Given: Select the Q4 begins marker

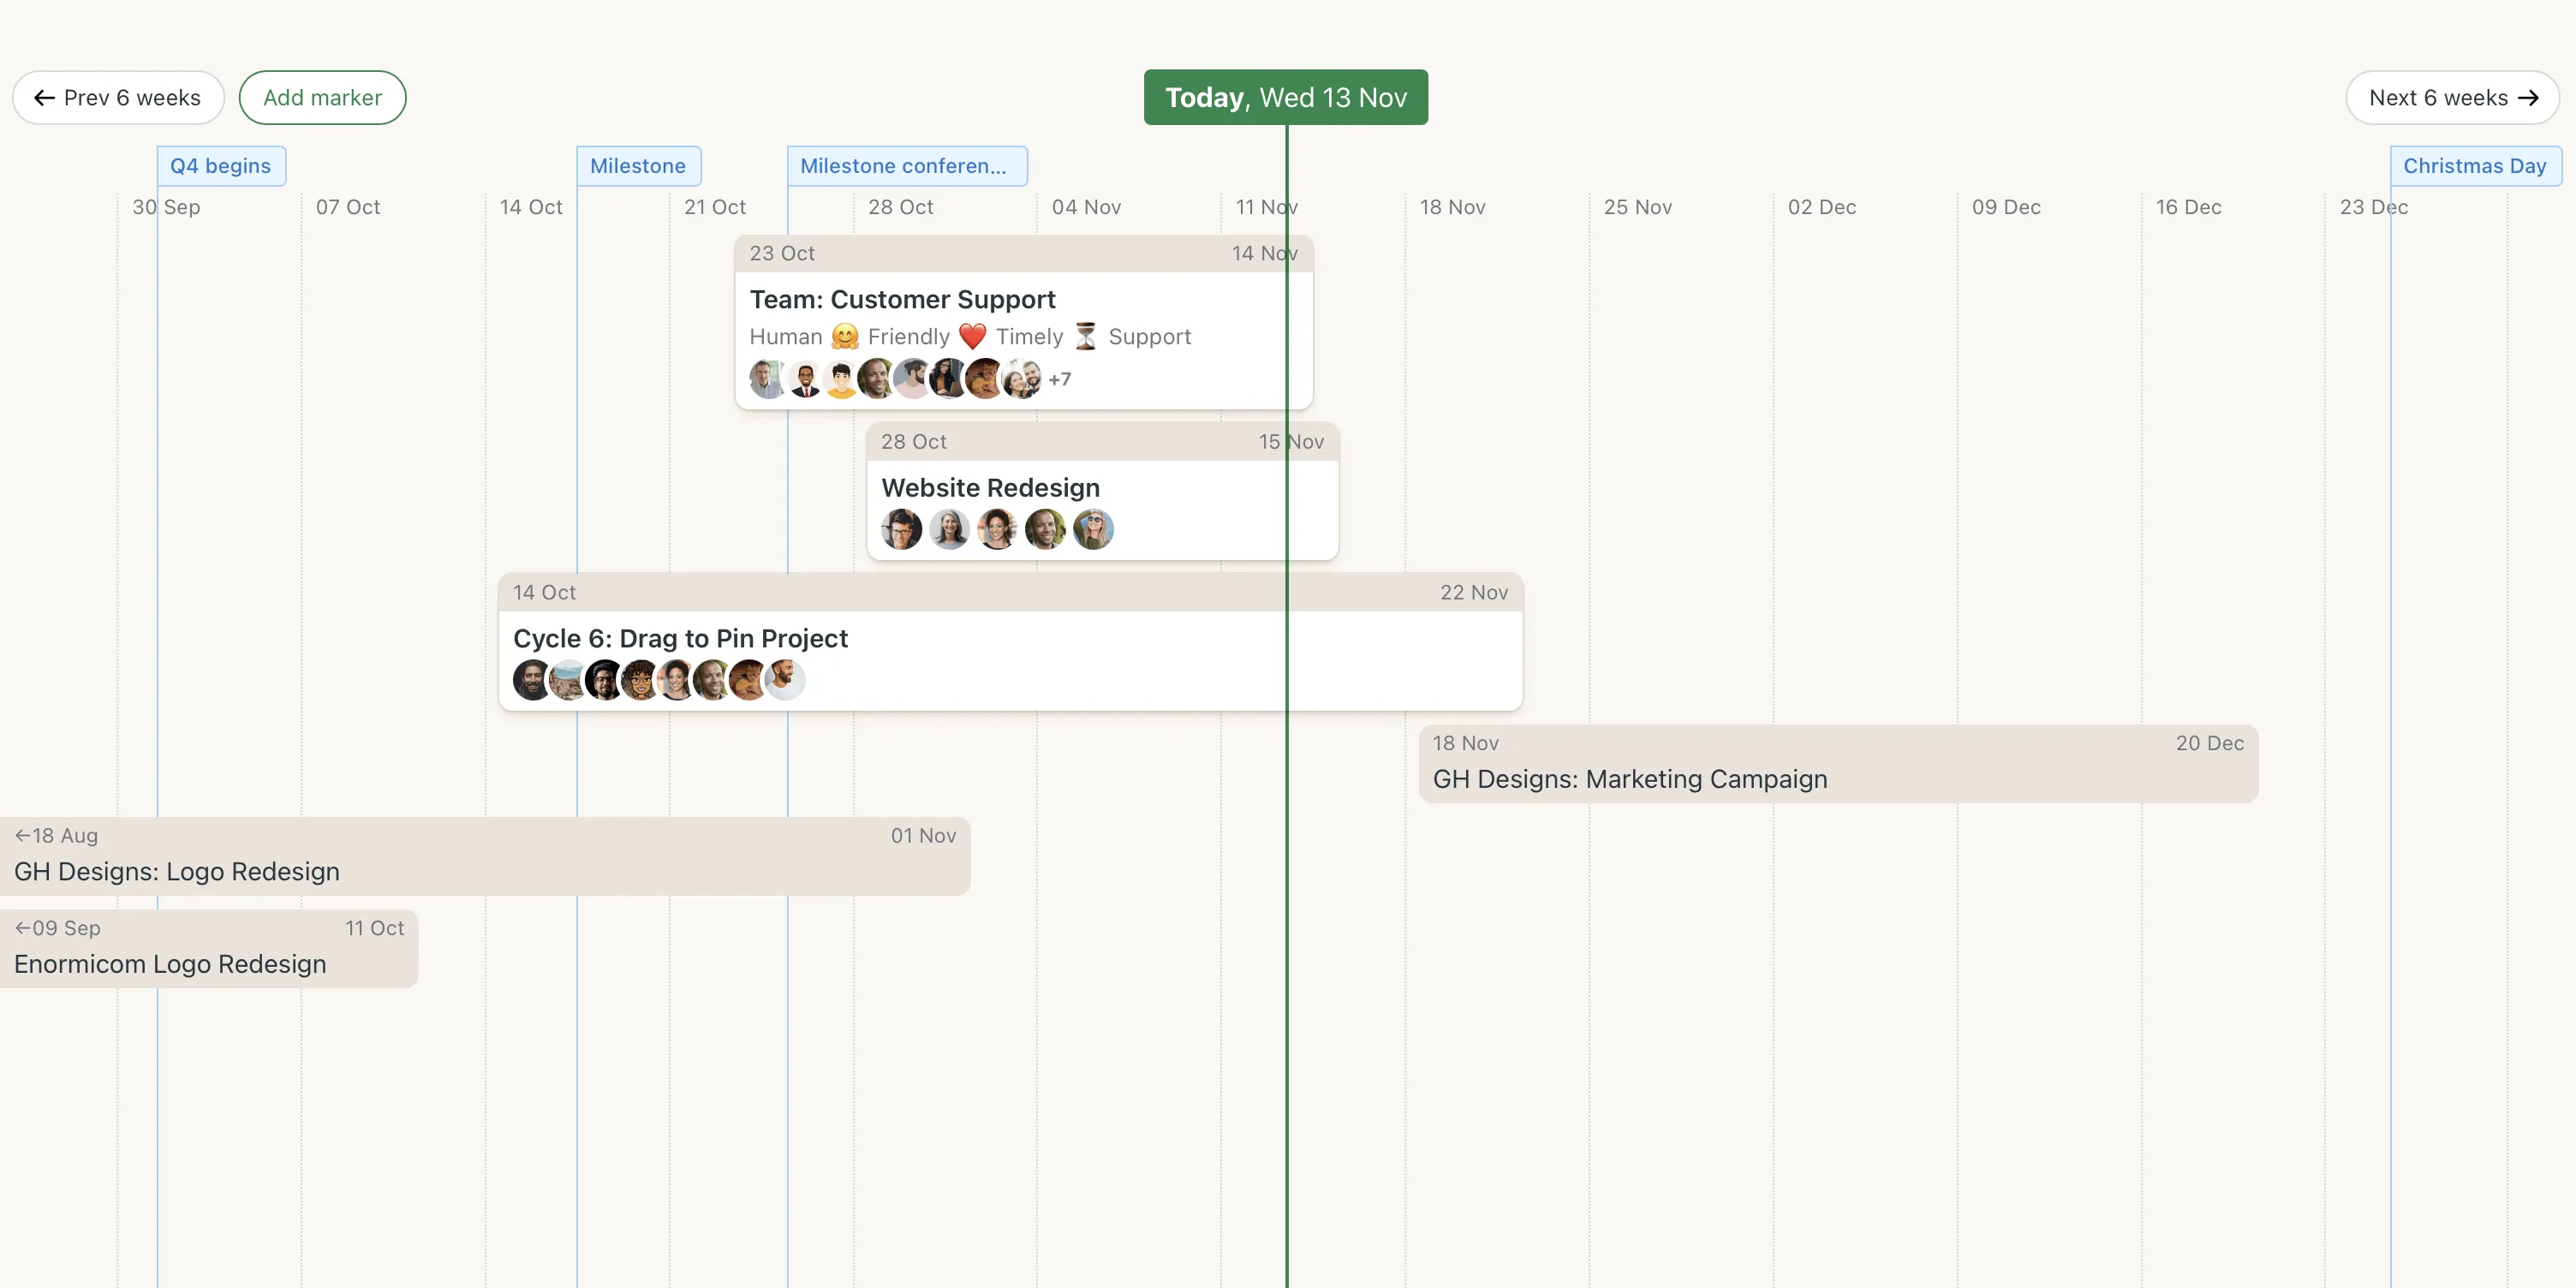Looking at the screenshot, I should [220, 166].
